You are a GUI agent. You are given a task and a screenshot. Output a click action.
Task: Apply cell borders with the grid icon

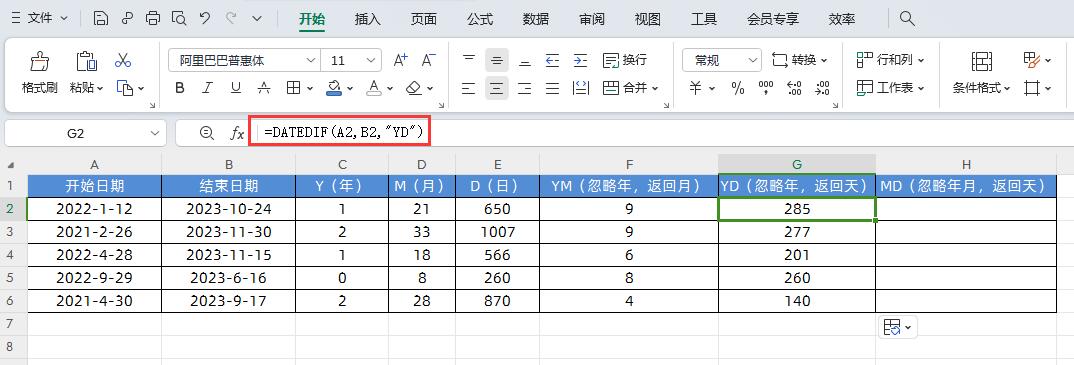click(293, 88)
